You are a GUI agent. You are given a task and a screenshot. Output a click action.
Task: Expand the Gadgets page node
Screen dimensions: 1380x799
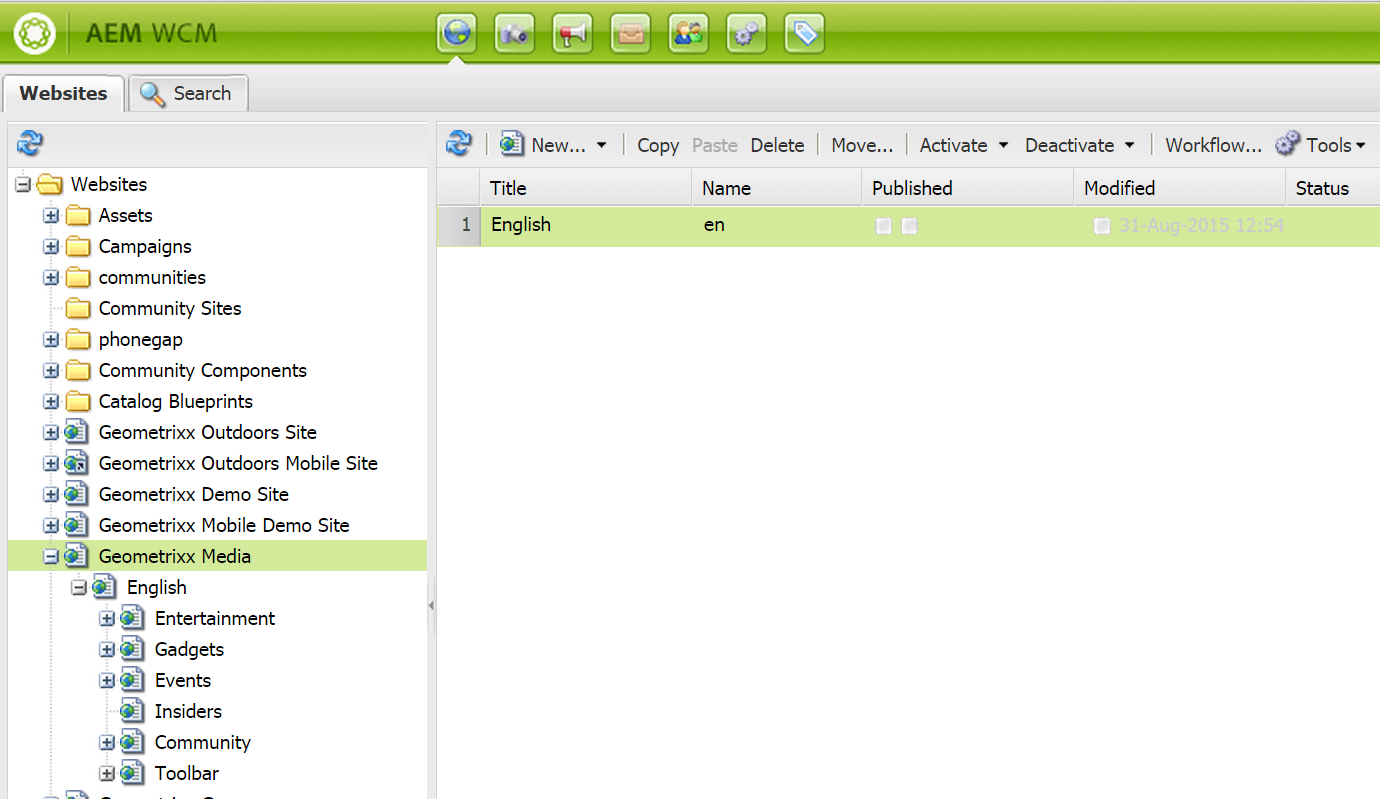pos(107,650)
